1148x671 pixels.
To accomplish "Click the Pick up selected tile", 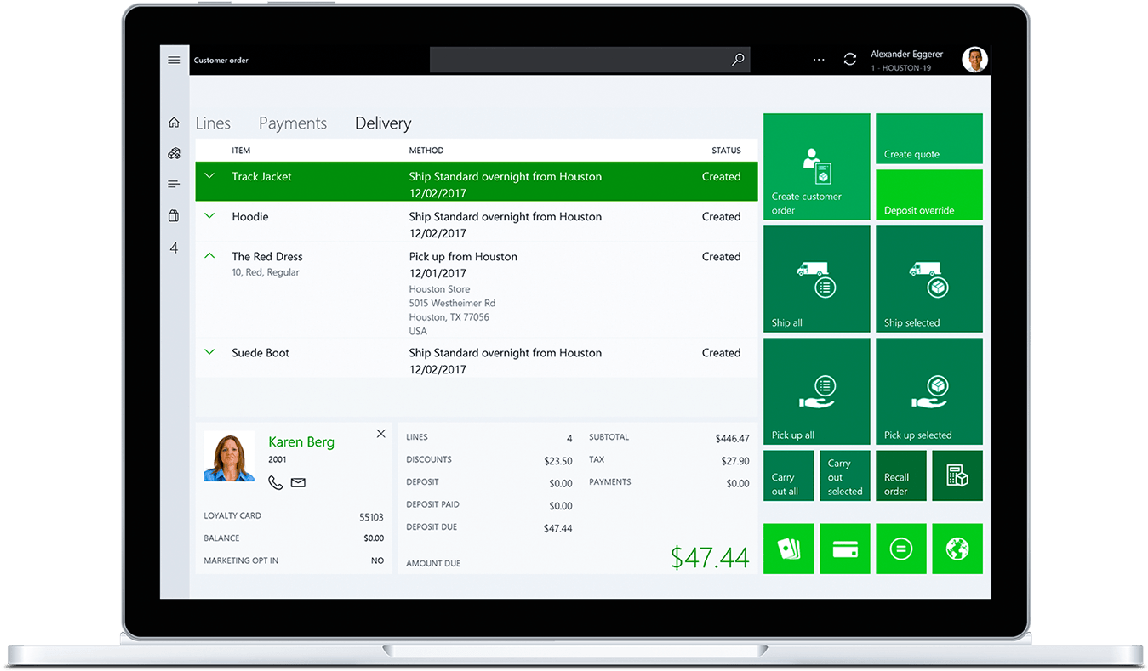I will [929, 391].
